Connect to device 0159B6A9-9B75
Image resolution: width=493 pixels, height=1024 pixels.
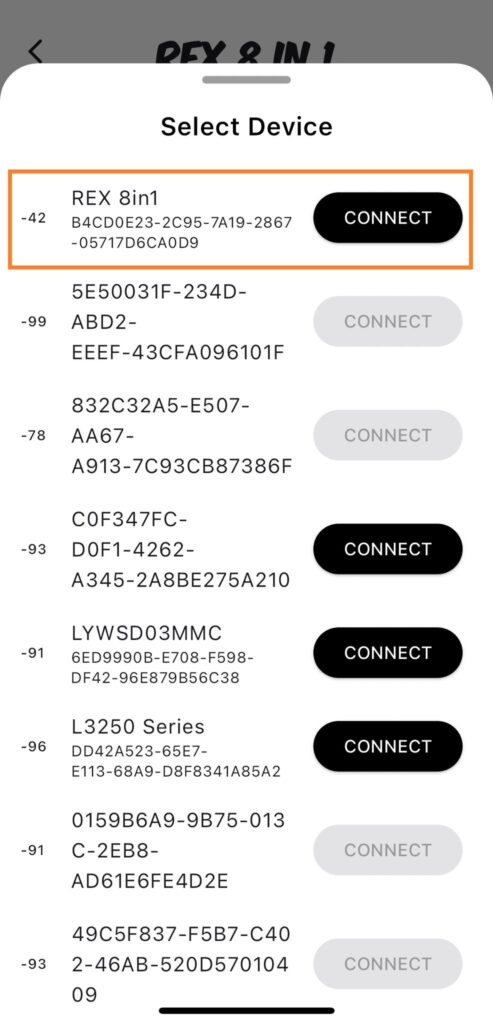pos(388,850)
